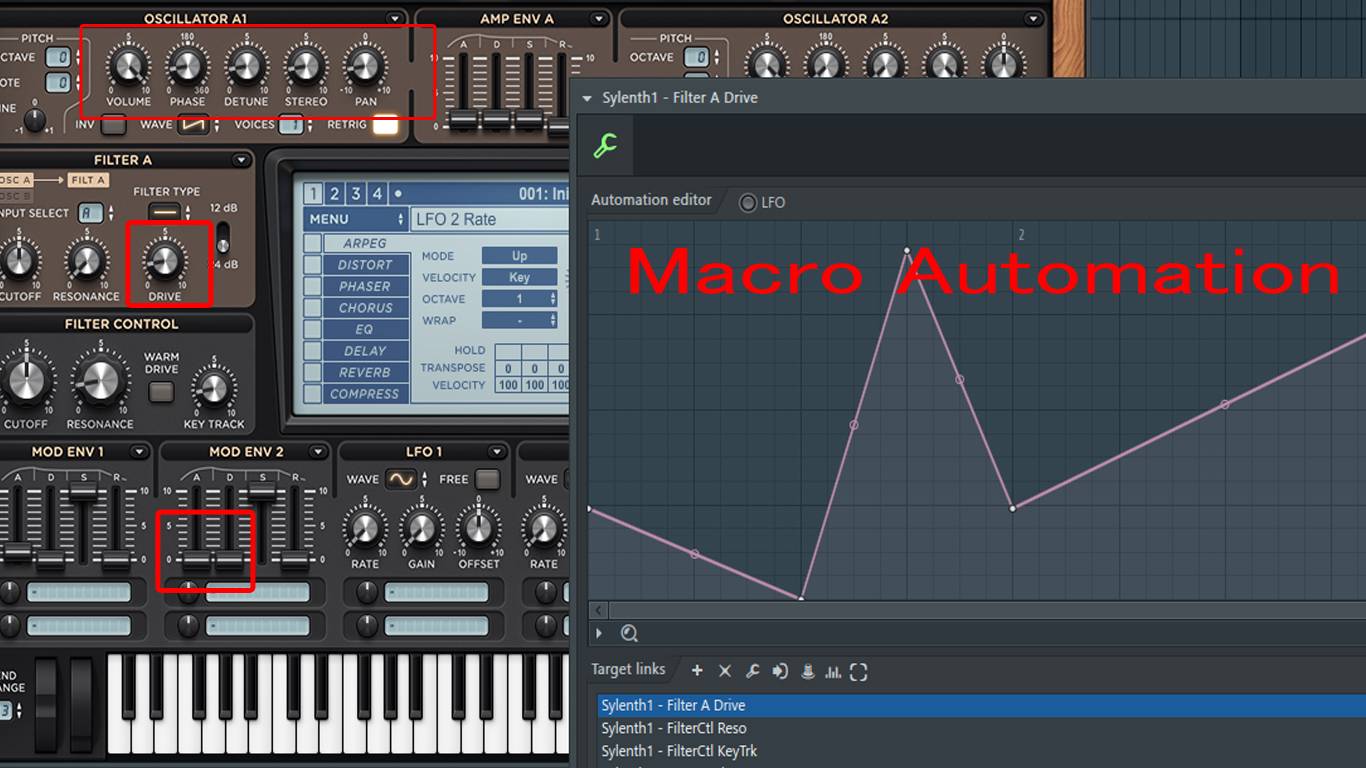Click the zoom magnifier below the automation graph
This screenshot has height=768, width=1366.
click(x=629, y=633)
